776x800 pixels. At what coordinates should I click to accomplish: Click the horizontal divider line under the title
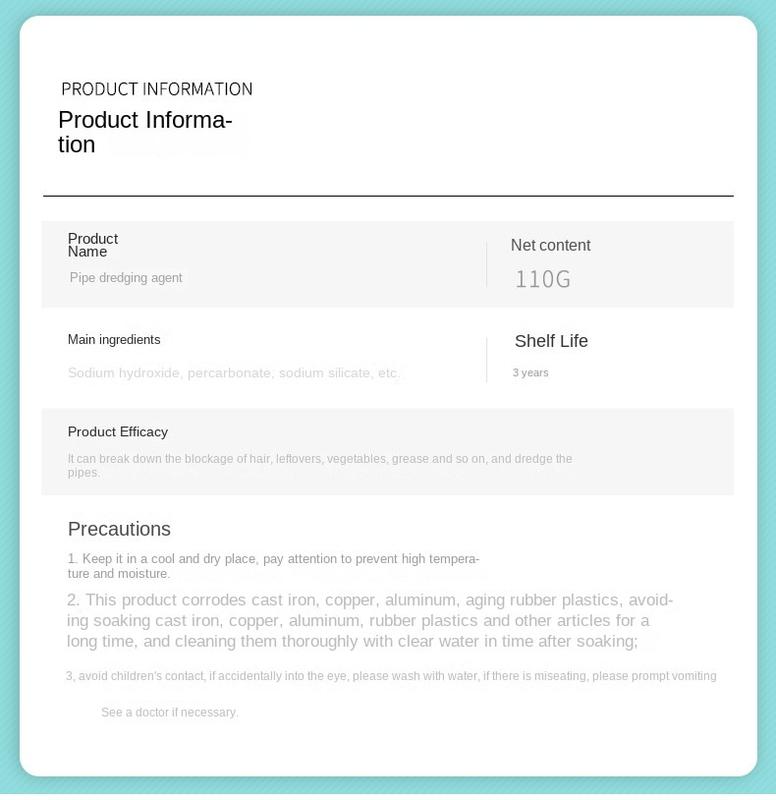pyautogui.click(x=388, y=195)
